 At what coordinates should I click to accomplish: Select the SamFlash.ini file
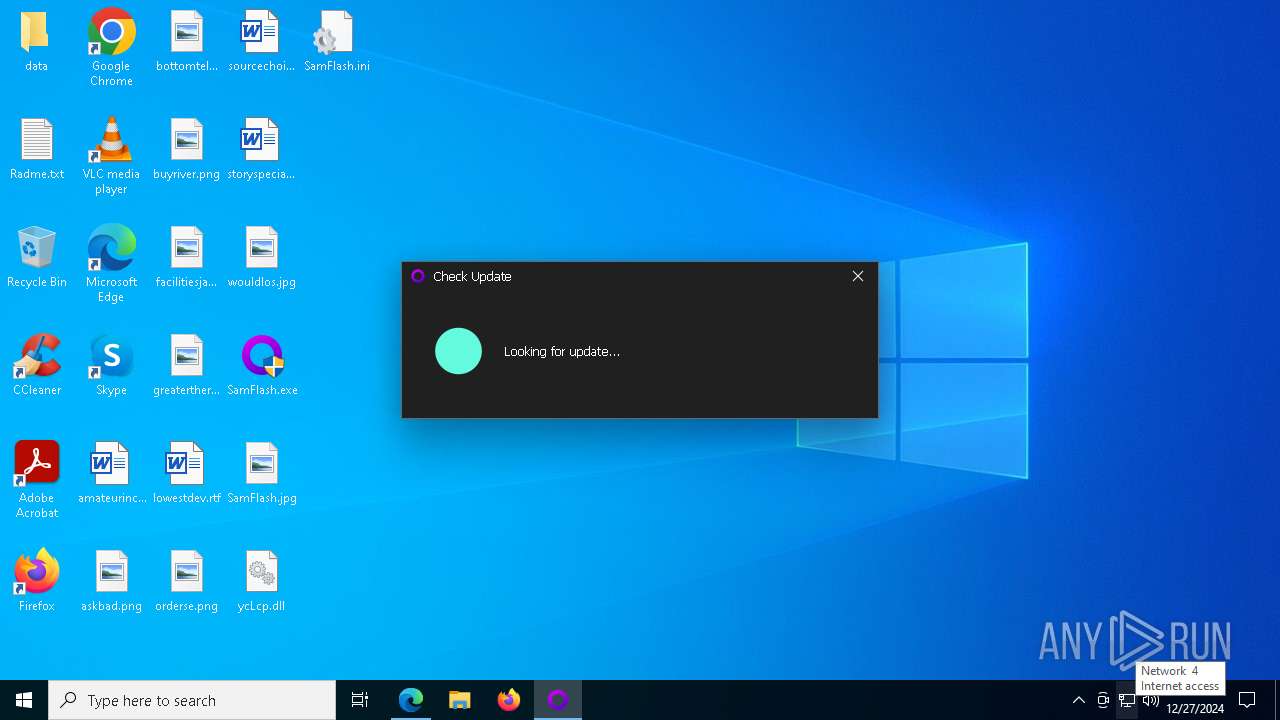click(x=337, y=41)
